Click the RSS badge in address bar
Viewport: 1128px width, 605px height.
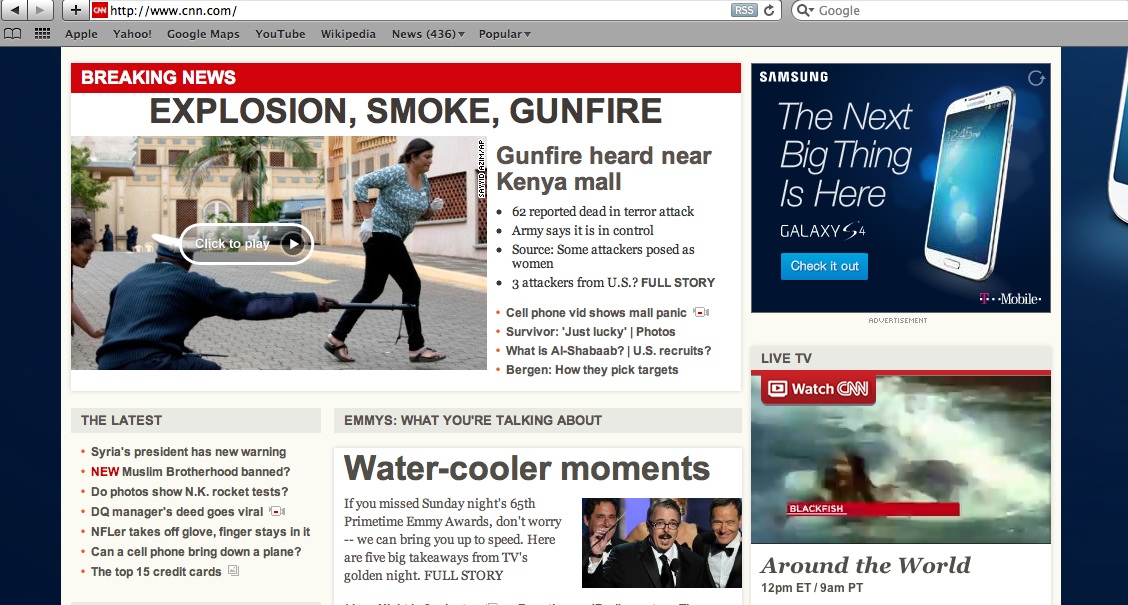coord(744,10)
